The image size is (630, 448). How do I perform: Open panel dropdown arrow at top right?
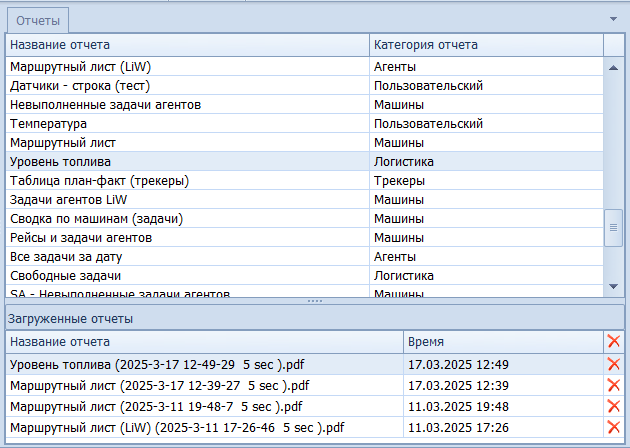click(614, 18)
